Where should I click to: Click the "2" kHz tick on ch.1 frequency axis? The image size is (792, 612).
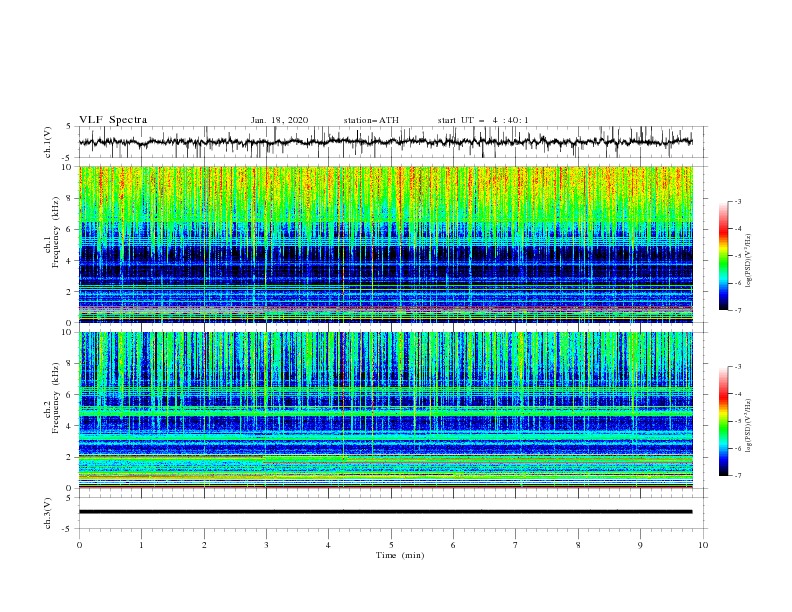coord(71,291)
